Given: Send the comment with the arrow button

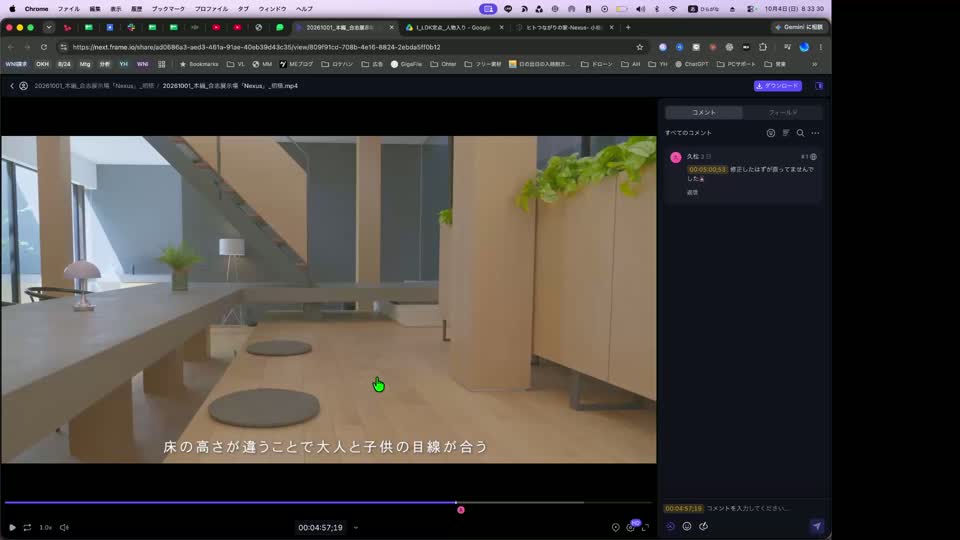Looking at the screenshot, I should [x=817, y=526].
